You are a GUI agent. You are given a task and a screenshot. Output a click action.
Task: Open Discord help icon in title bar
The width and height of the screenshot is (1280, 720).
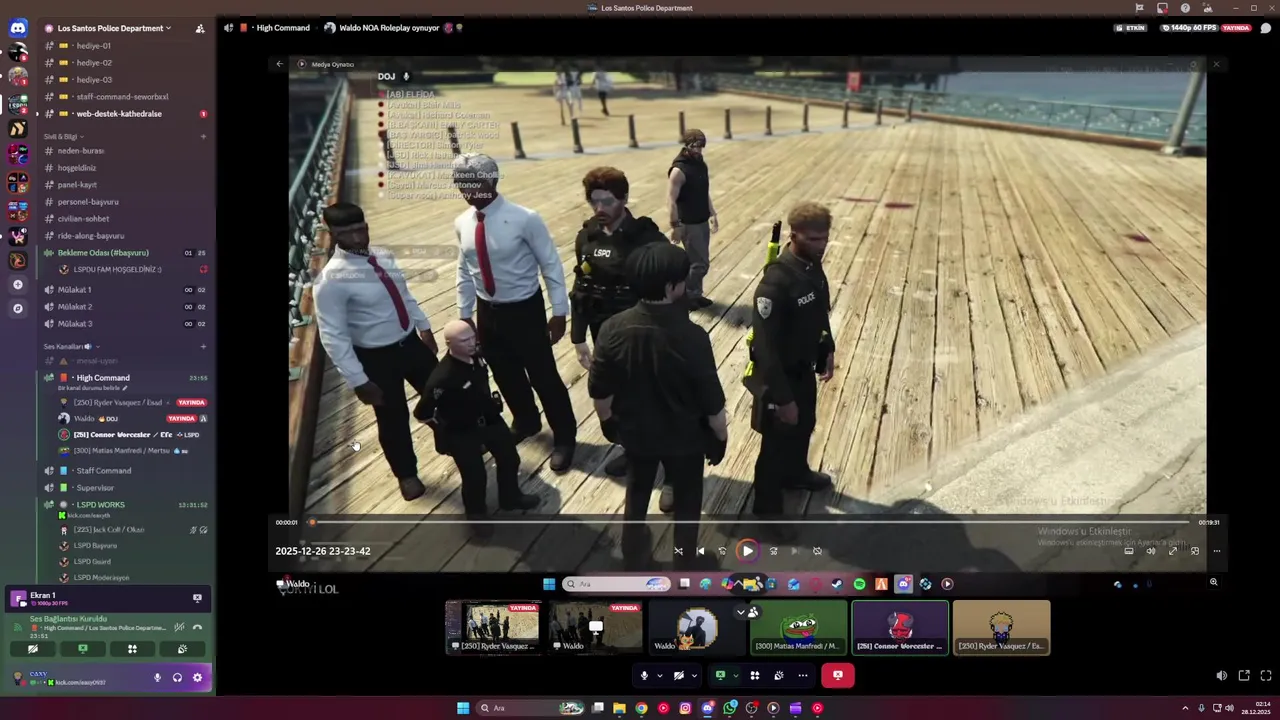point(1185,8)
